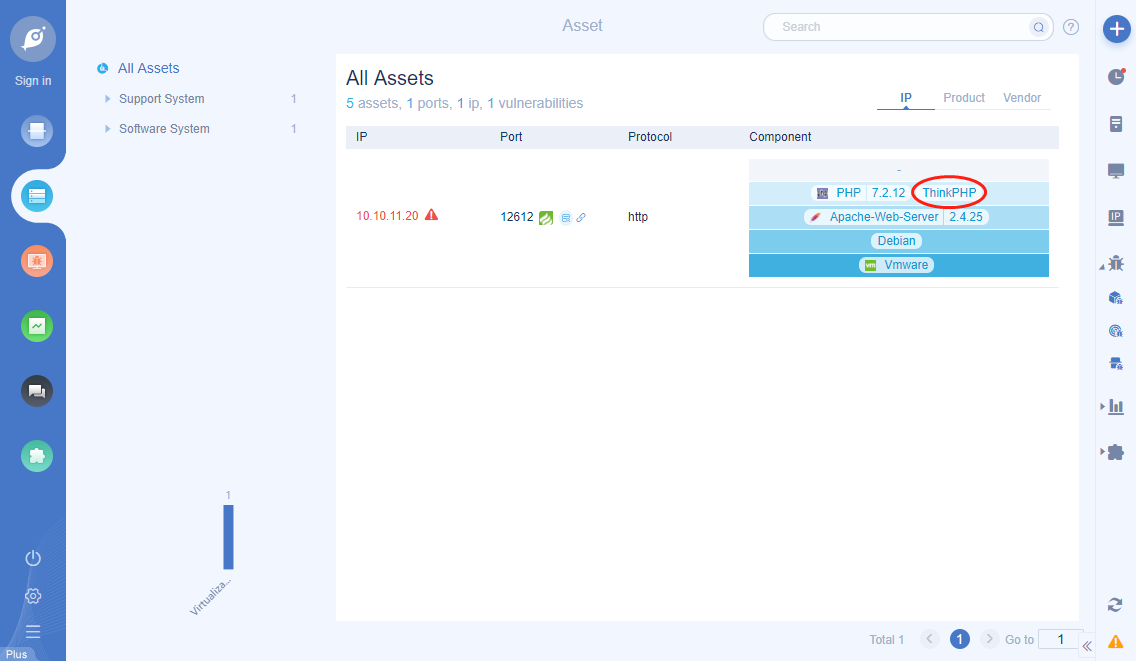Go to previous page arrow
This screenshot has width=1136, height=661.
(x=929, y=639)
